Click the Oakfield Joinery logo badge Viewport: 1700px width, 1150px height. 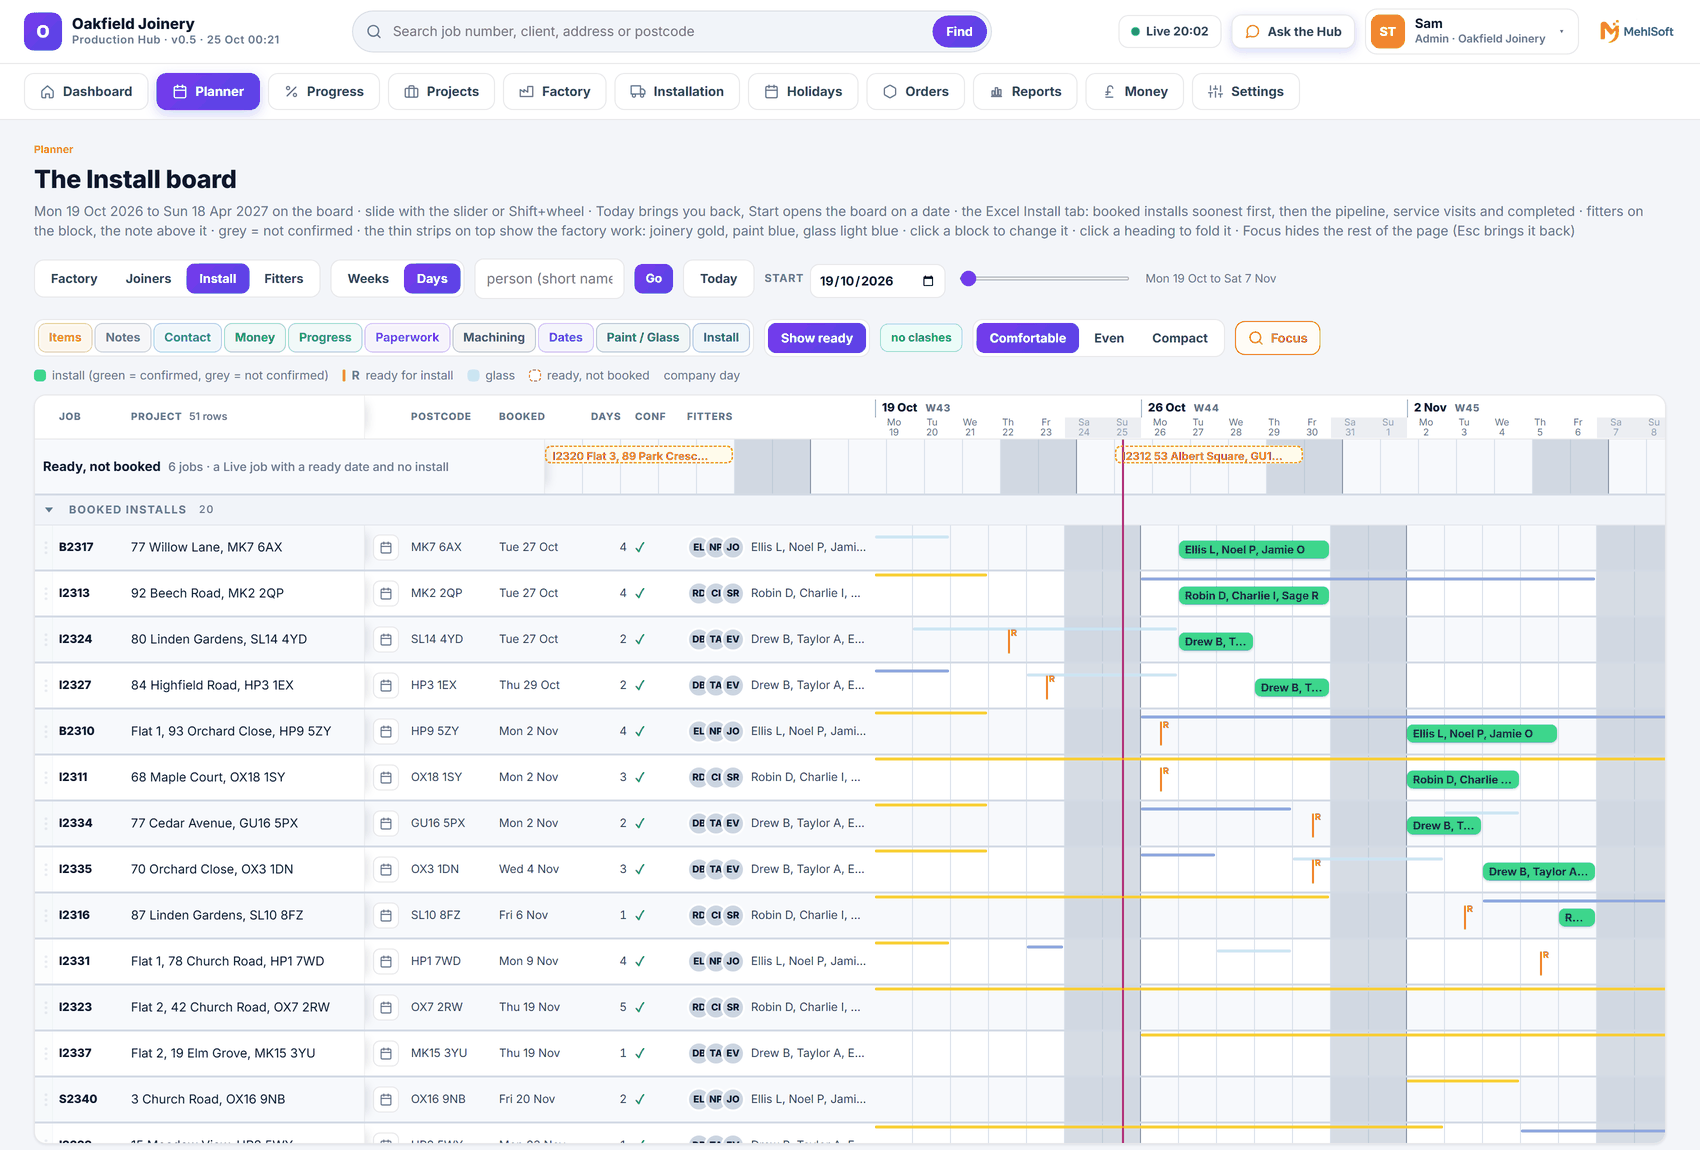pyautogui.click(x=43, y=32)
